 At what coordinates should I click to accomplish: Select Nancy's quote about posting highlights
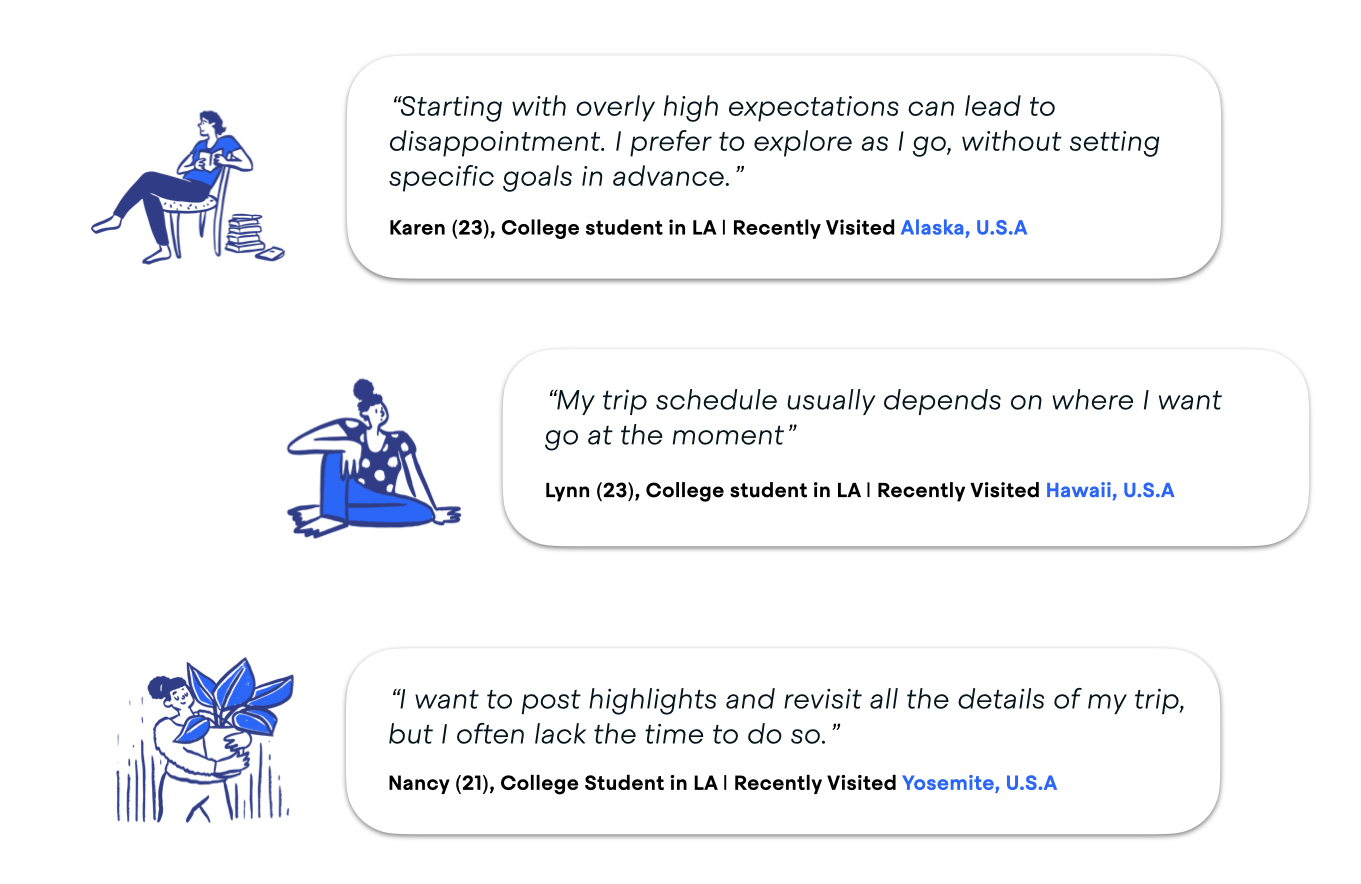click(786, 716)
